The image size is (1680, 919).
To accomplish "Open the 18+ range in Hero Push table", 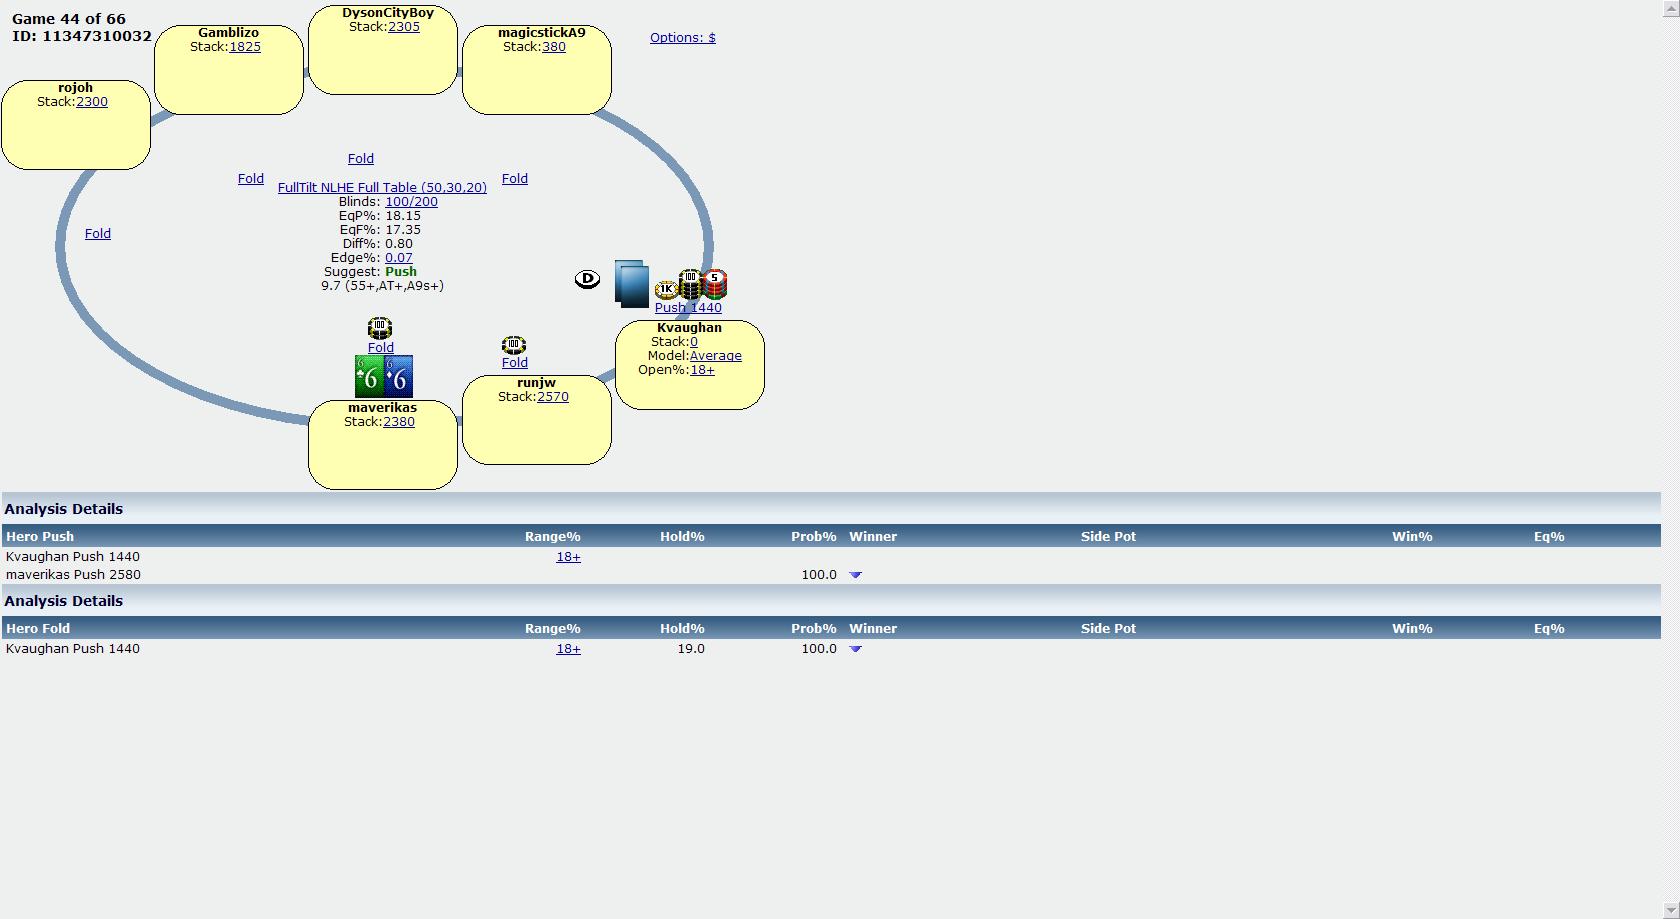I will (568, 557).
